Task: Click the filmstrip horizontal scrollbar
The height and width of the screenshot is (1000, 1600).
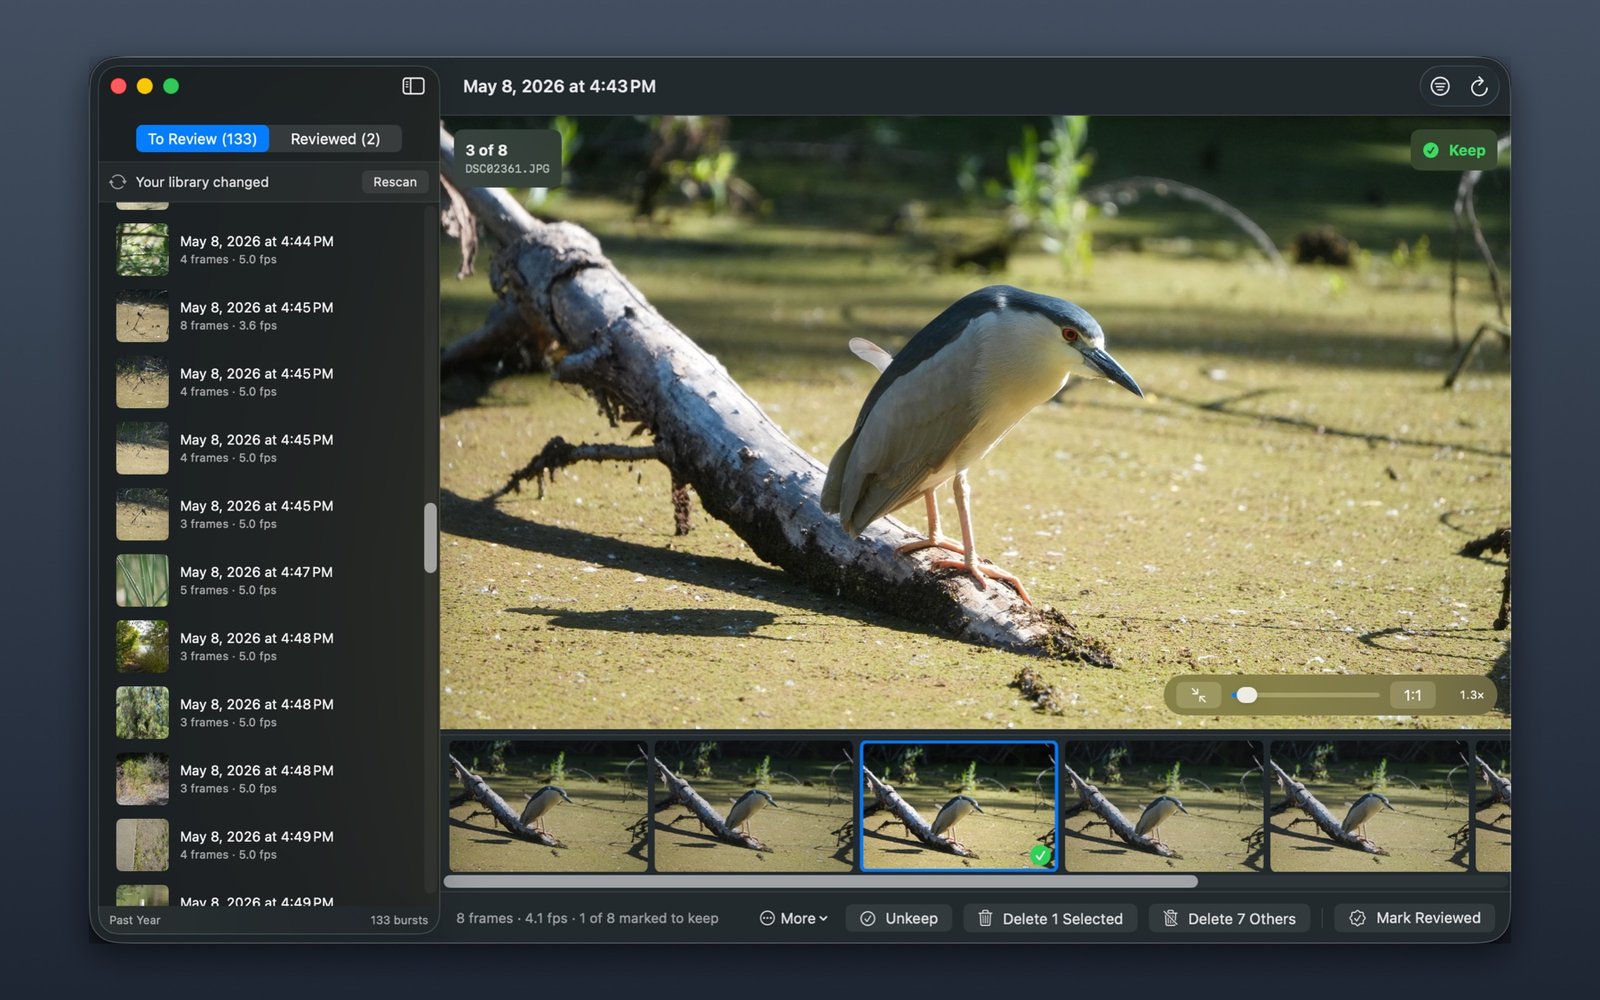Action: tap(820, 882)
